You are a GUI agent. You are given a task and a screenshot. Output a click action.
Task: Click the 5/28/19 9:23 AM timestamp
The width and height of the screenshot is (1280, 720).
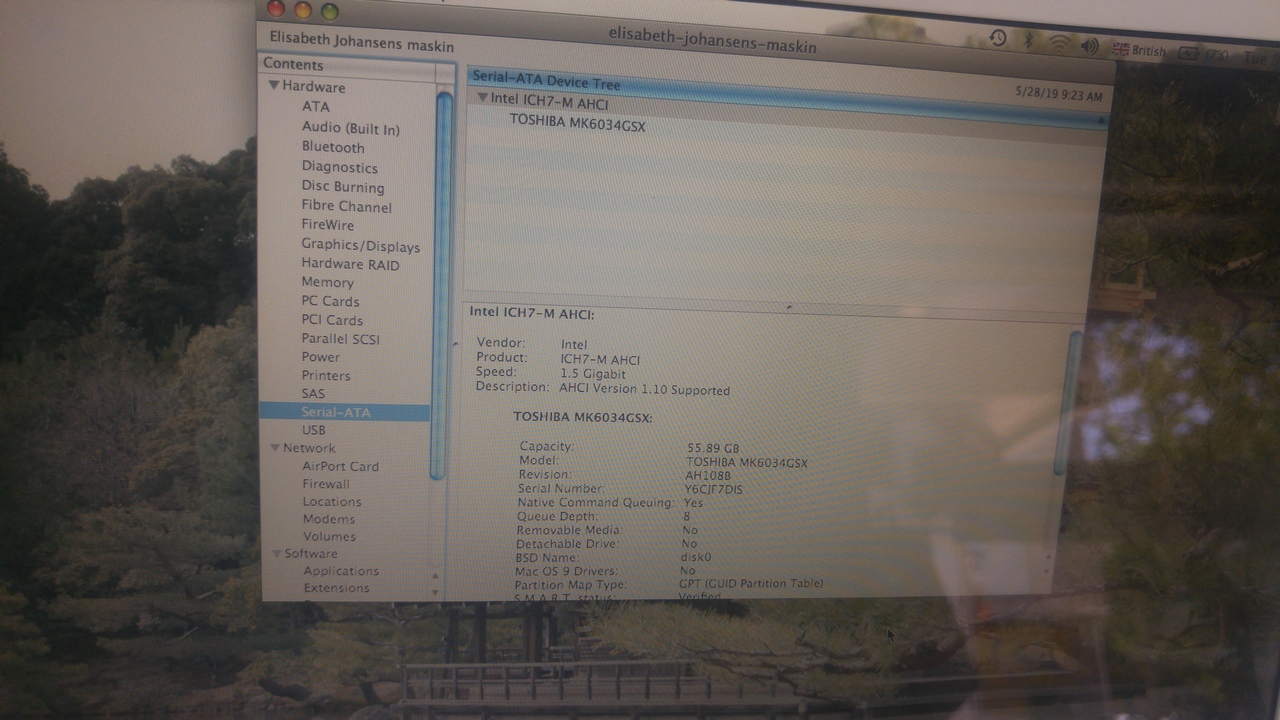tap(1059, 96)
